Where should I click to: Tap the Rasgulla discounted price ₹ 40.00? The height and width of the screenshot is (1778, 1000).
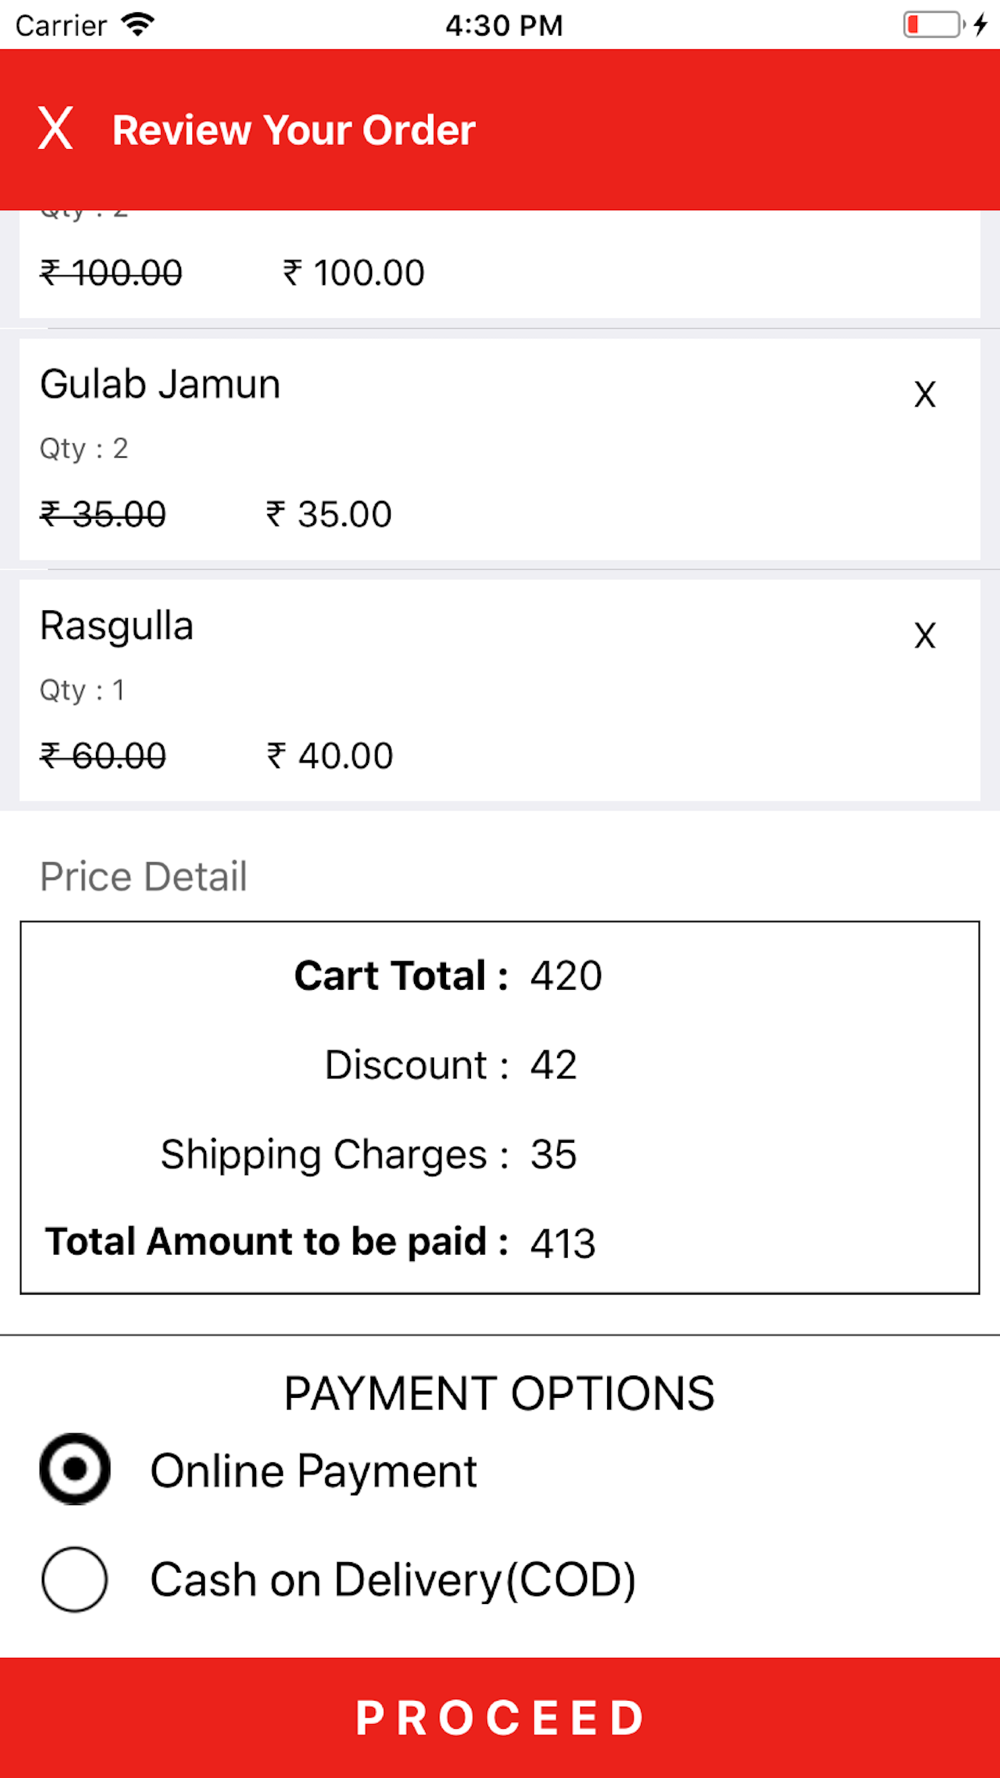click(x=330, y=756)
